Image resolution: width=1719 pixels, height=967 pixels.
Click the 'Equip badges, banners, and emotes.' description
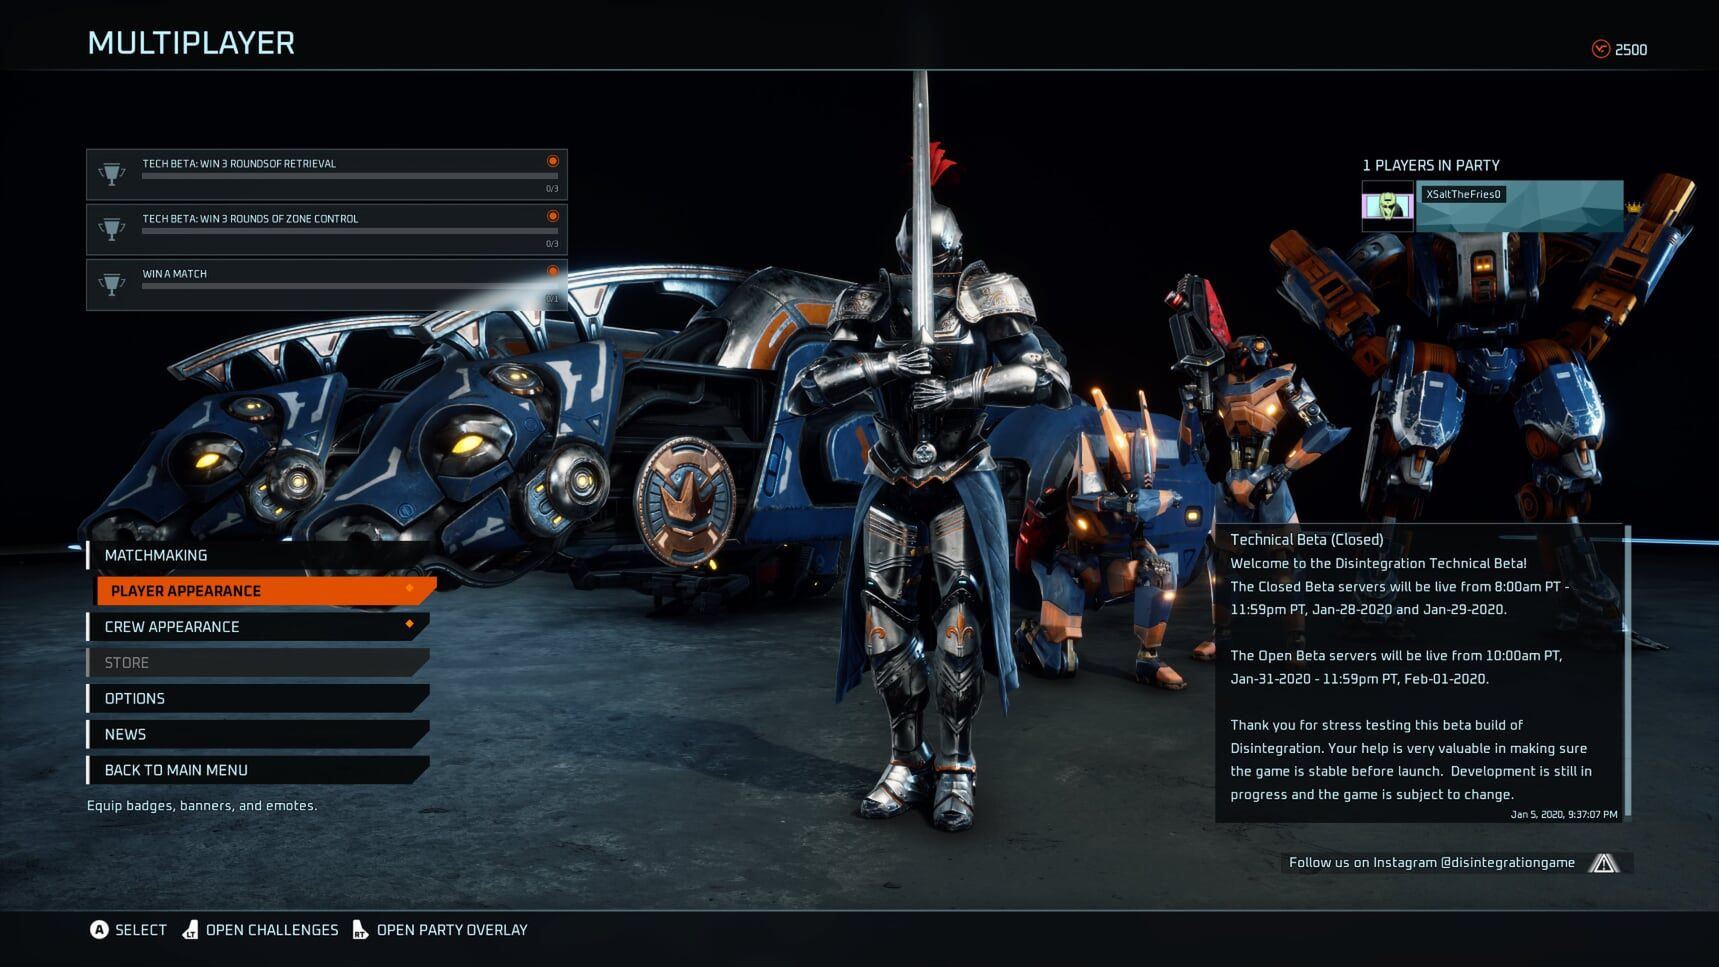202,805
